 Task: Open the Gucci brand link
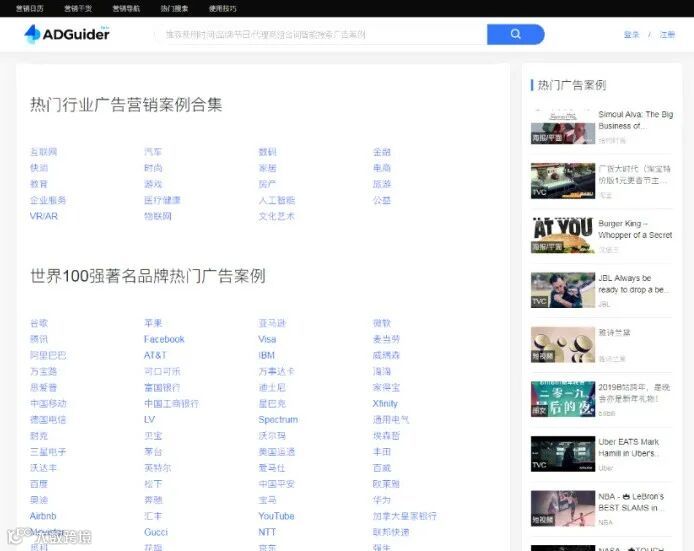pyautogui.click(x=156, y=532)
